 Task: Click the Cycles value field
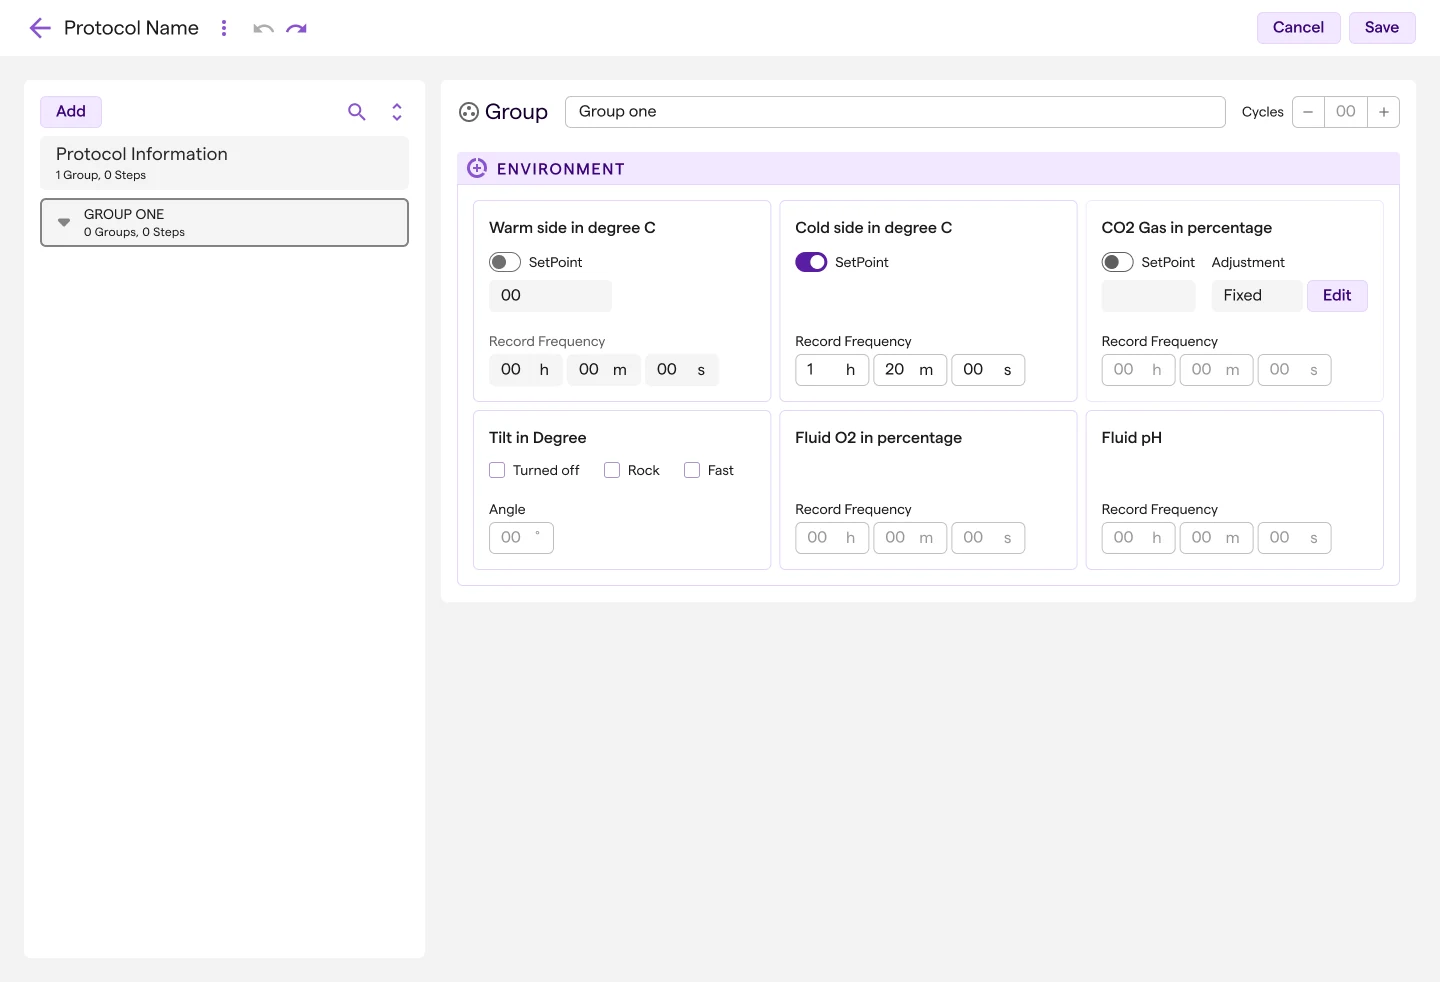coord(1346,112)
